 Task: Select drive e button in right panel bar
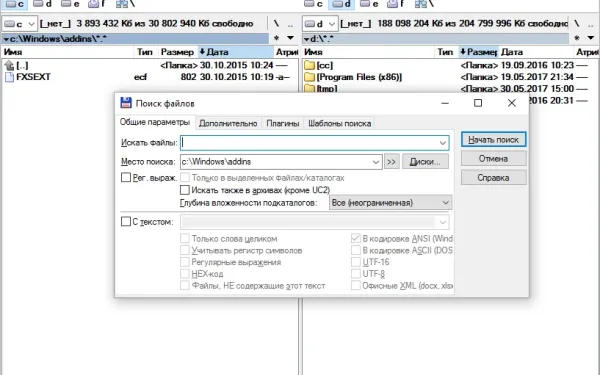click(369, 4)
